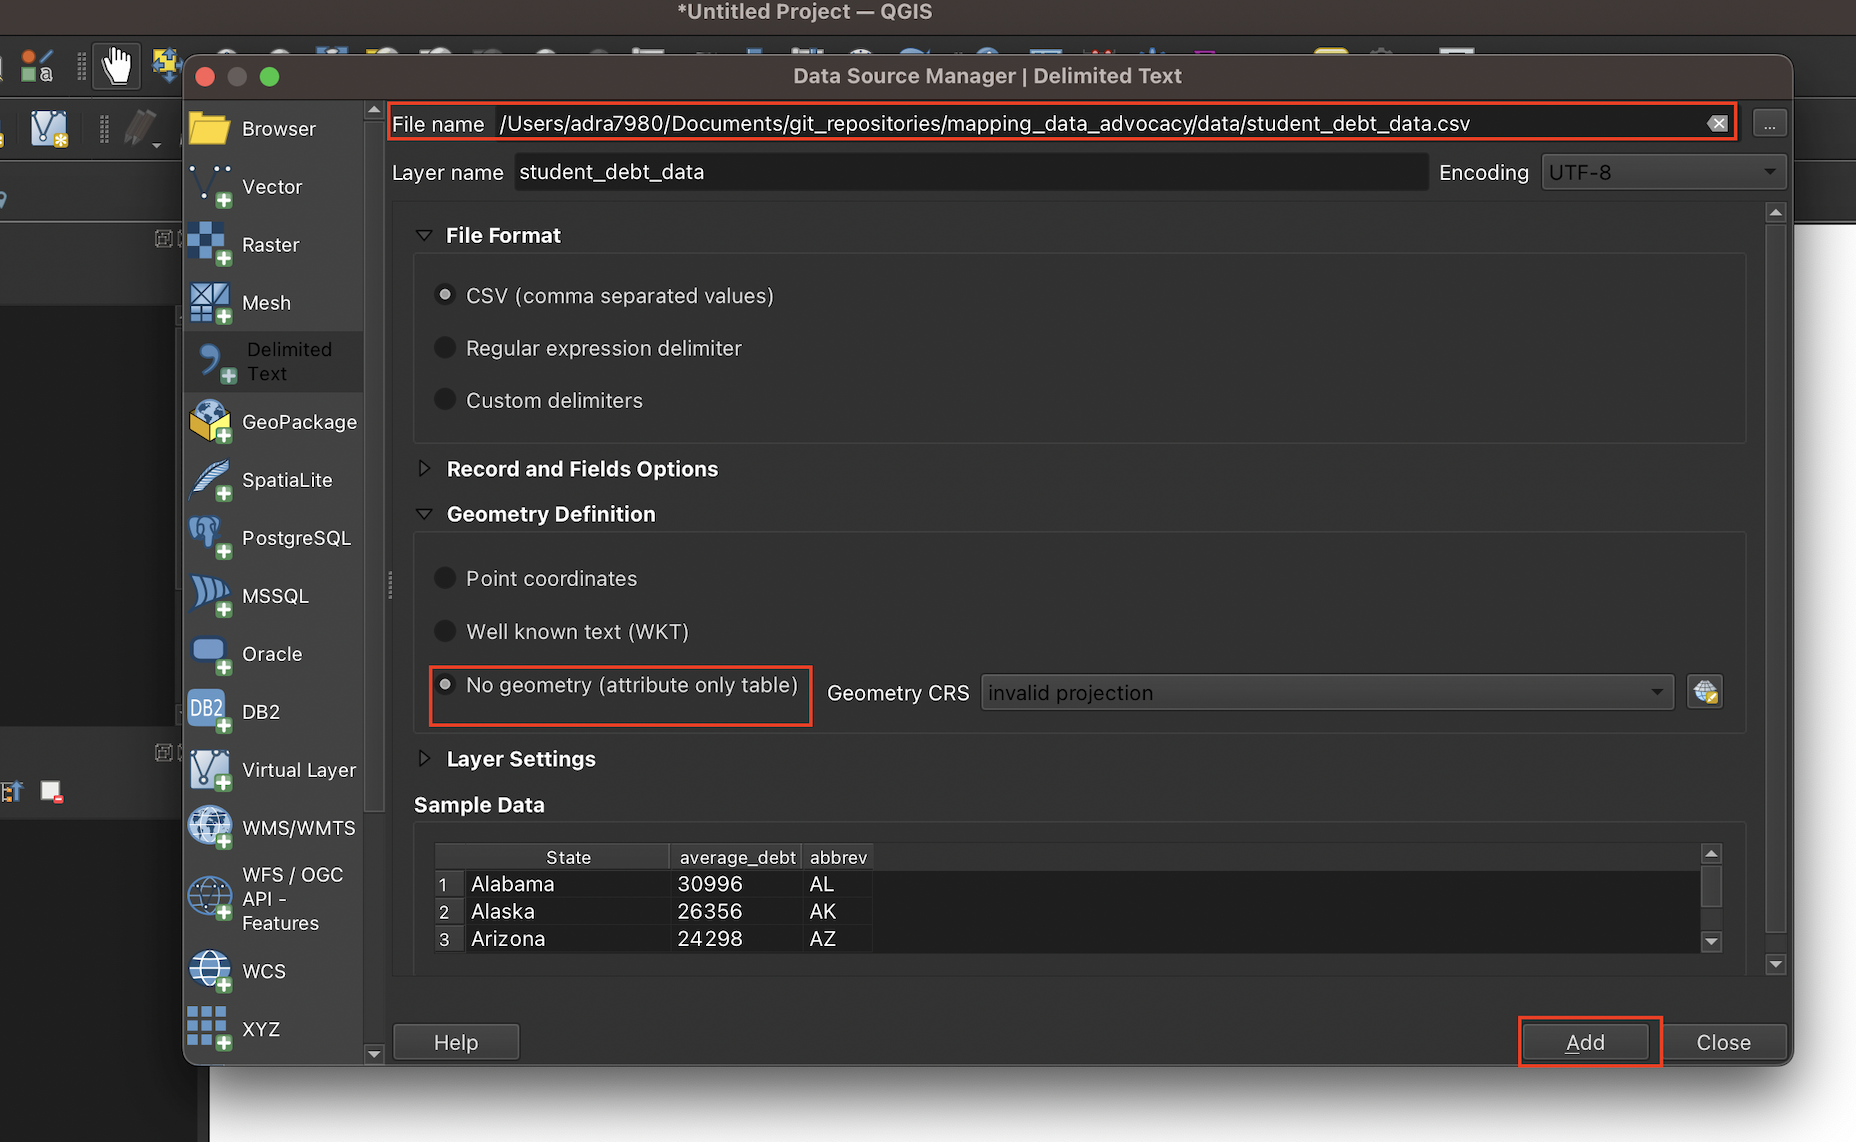Click the 30996 value cell
Screen dimensions: 1856x1142
click(x=737, y=884)
